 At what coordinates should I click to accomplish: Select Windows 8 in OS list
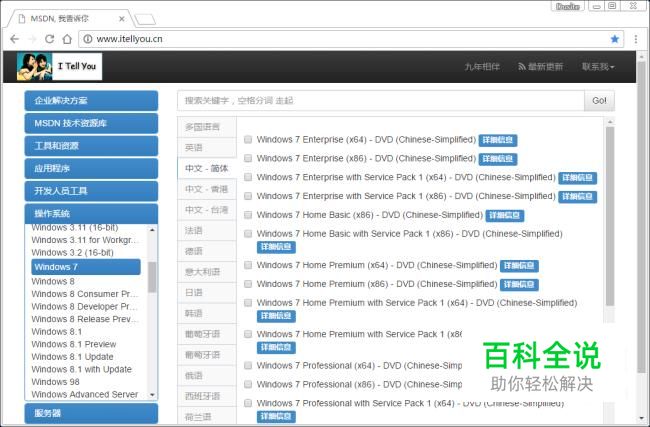coord(53,281)
